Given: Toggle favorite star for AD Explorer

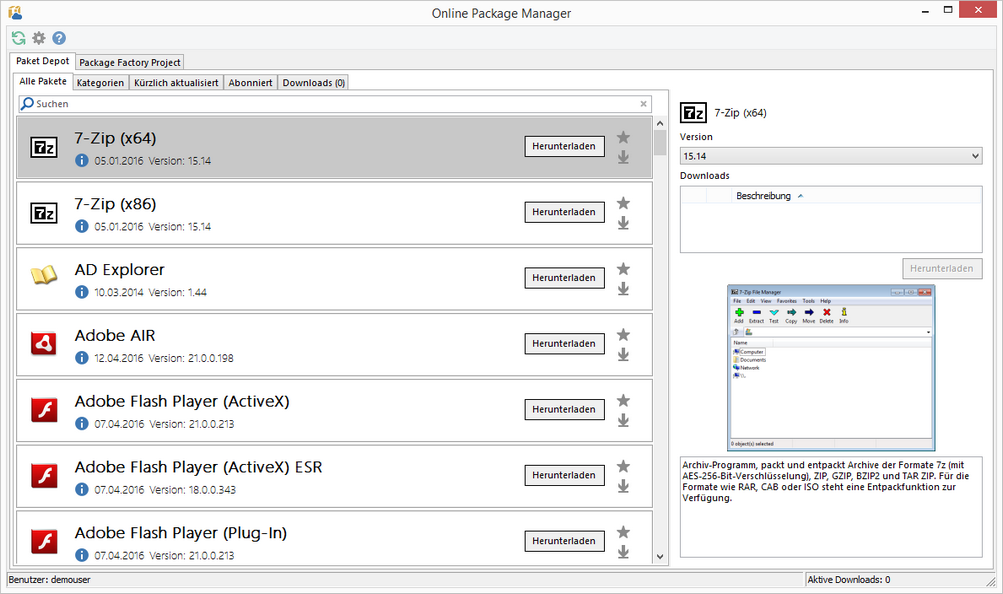Looking at the screenshot, I should 623,269.
